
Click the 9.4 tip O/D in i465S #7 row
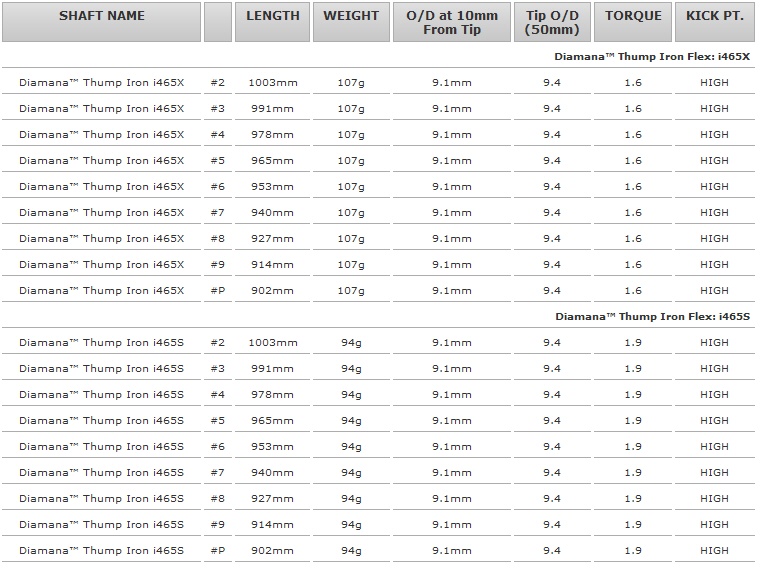coord(552,473)
